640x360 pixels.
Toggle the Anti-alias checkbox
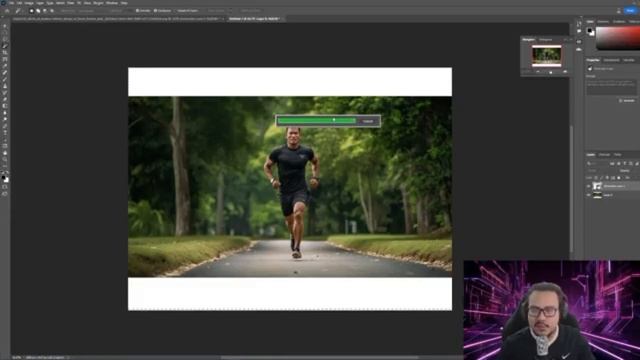(137, 11)
